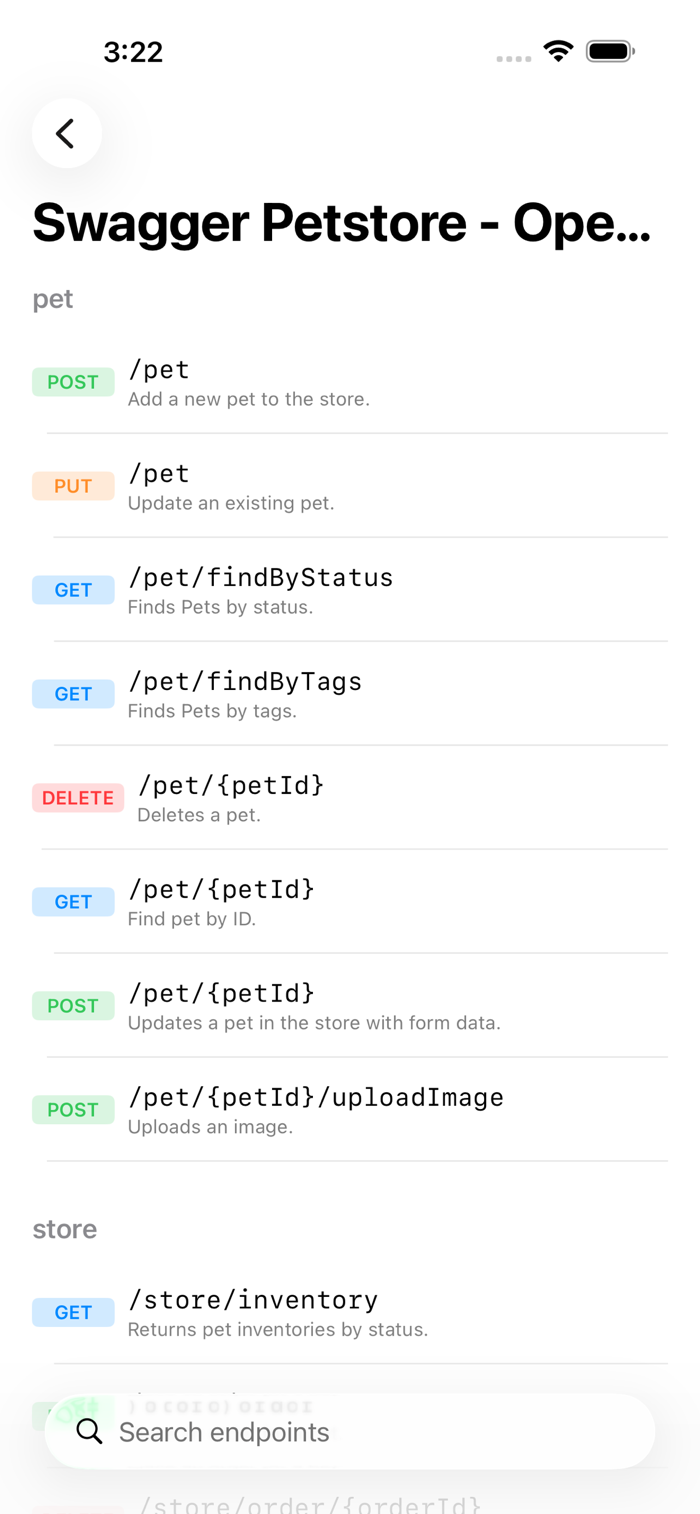This screenshot has width=700, height=1514.
Task: Tap the magnifying glass search icon
Action: pos(89,1431)
